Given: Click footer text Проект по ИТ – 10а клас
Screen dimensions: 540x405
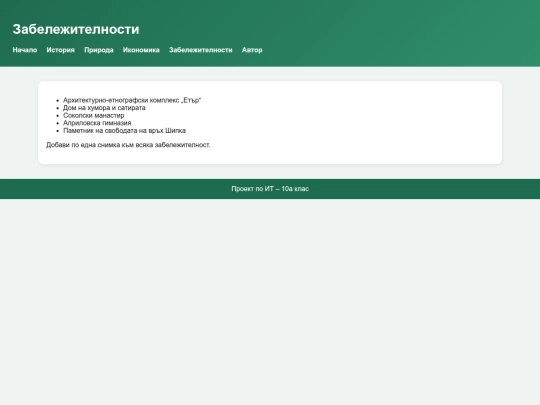Looking at the screenshot, I should click(x=270, y=189).
